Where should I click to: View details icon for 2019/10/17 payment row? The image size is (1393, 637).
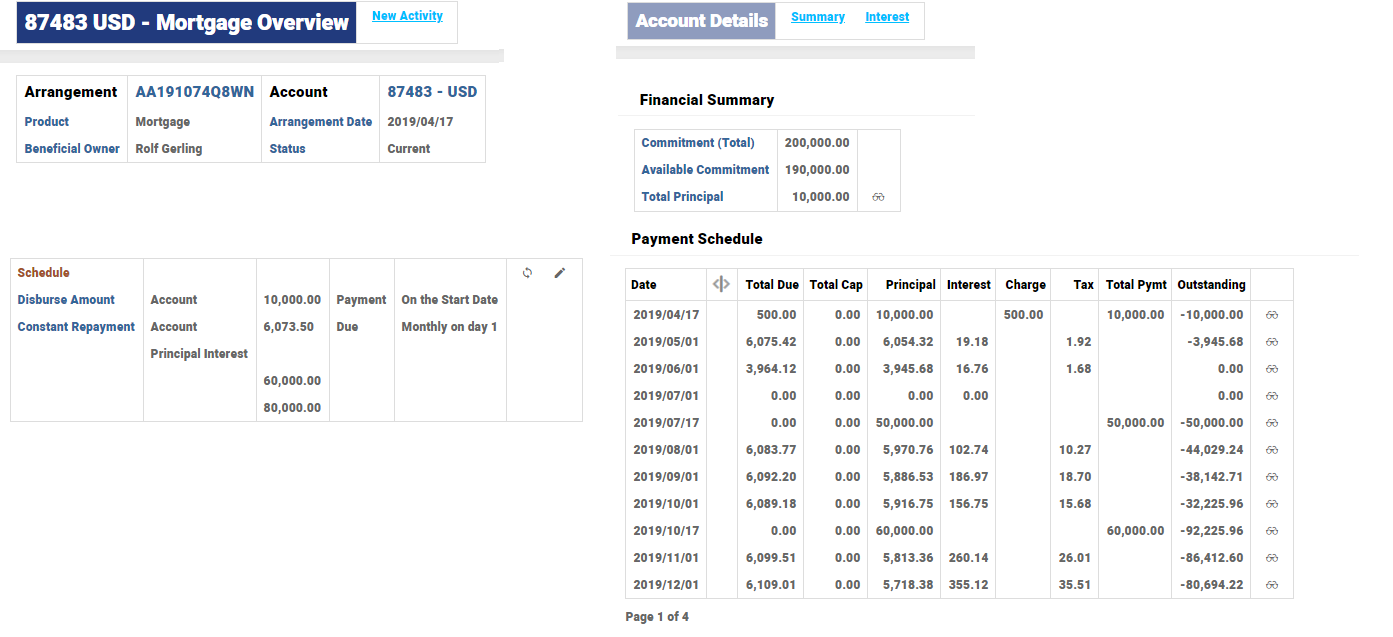pos(1272,531)
